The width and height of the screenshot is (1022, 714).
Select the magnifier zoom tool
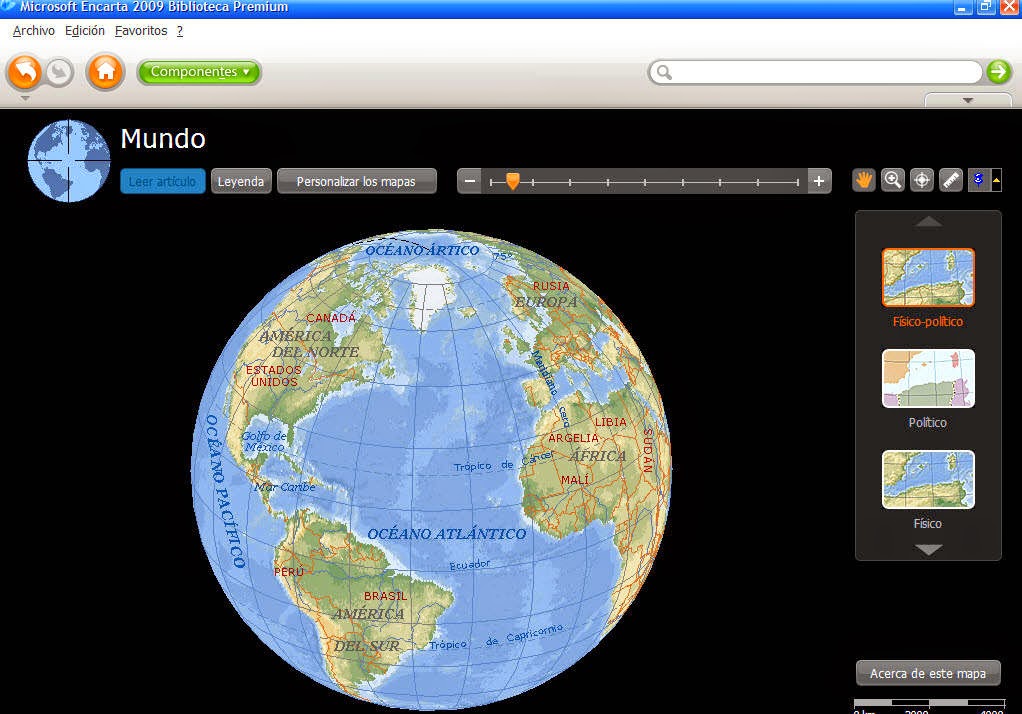pyautogui.click(x=893, y=180)
